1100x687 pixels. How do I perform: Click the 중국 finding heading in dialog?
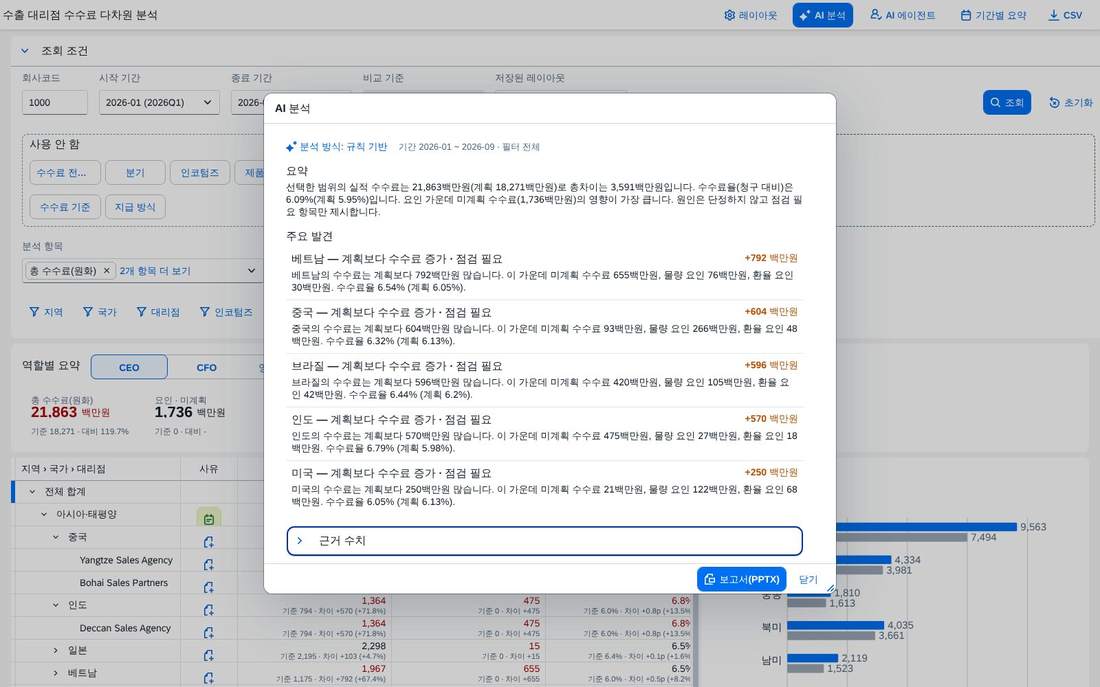coord(391,312)
